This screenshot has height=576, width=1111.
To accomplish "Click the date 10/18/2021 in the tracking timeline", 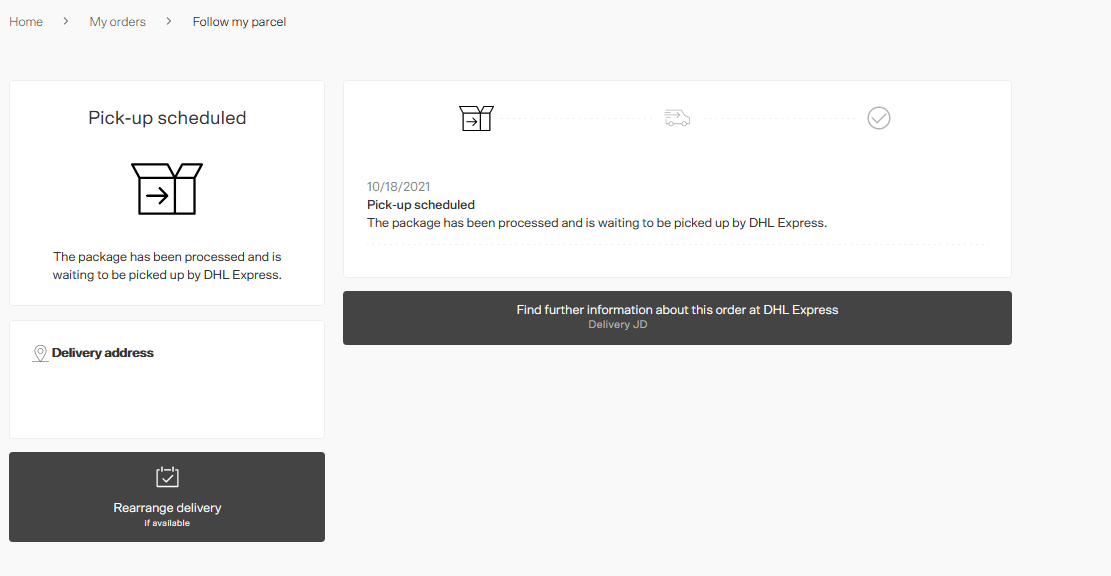I will click(x=398, y=186).
